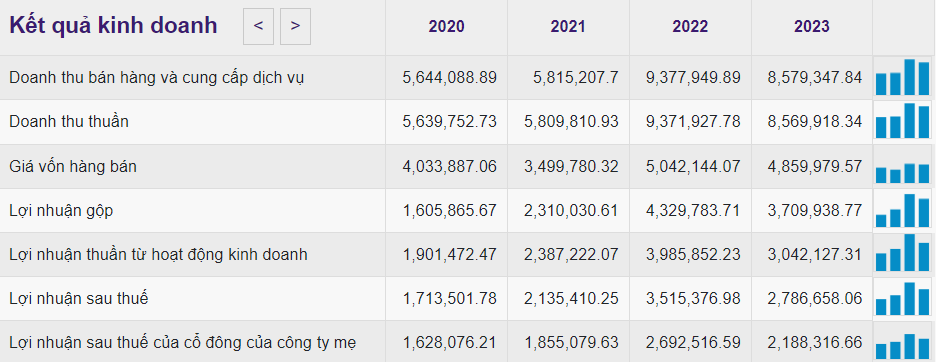Select the 2020 column header
Viewport: 936px width, 362px height.
tap(447, 26)
